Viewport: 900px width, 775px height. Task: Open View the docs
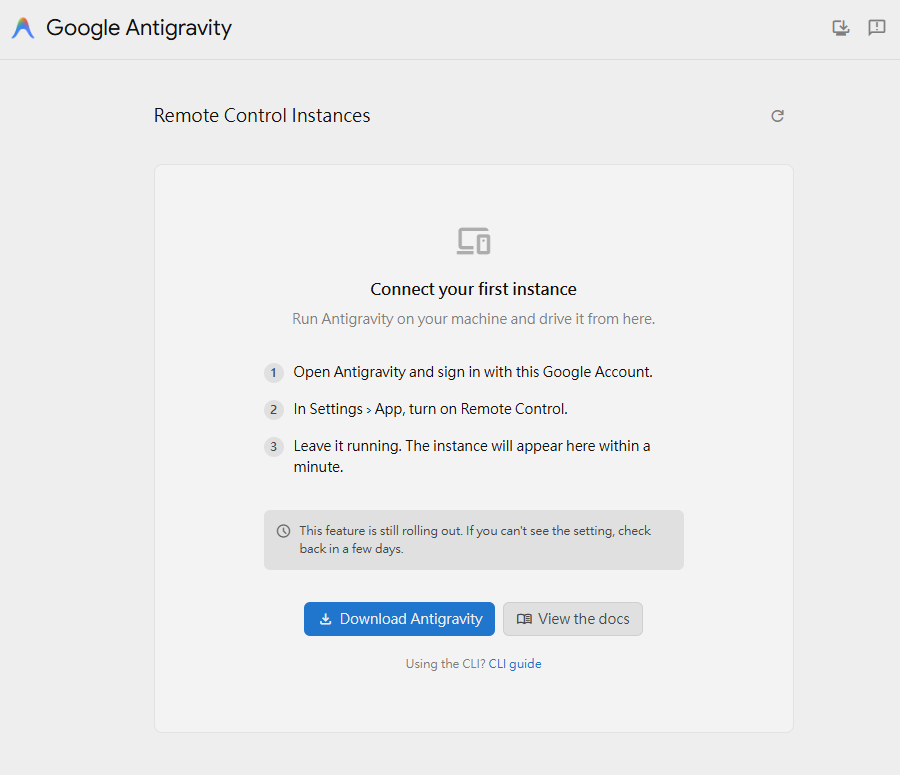tap(573, 619)
